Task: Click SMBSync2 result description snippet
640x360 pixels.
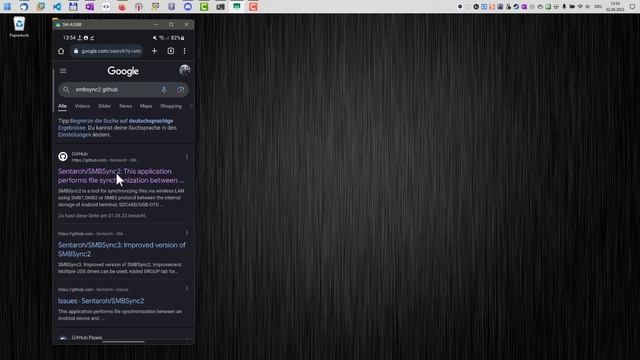Action: pyautogui.click(x=121, y=198)
